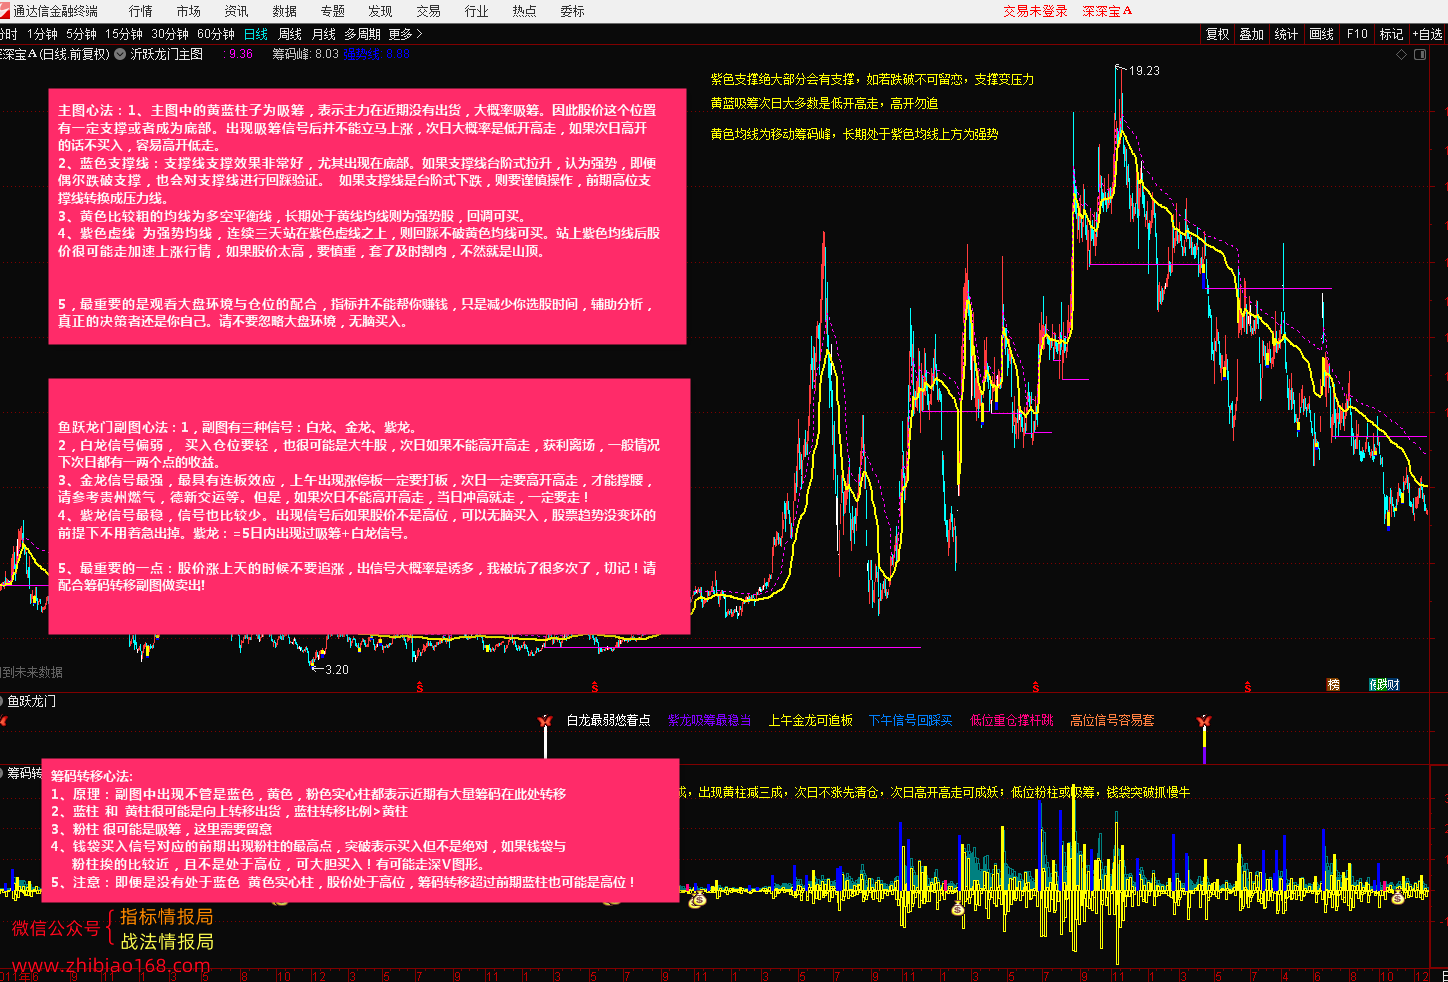Open the F10 company info button
The width and height of the screenshot is (1448, 982).
(x=1357, y=34)
